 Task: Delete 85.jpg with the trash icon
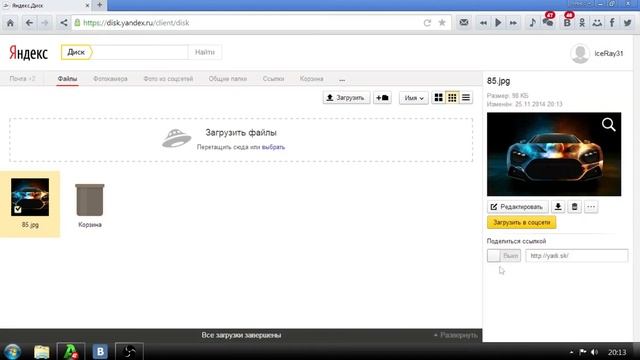point(574,207)
